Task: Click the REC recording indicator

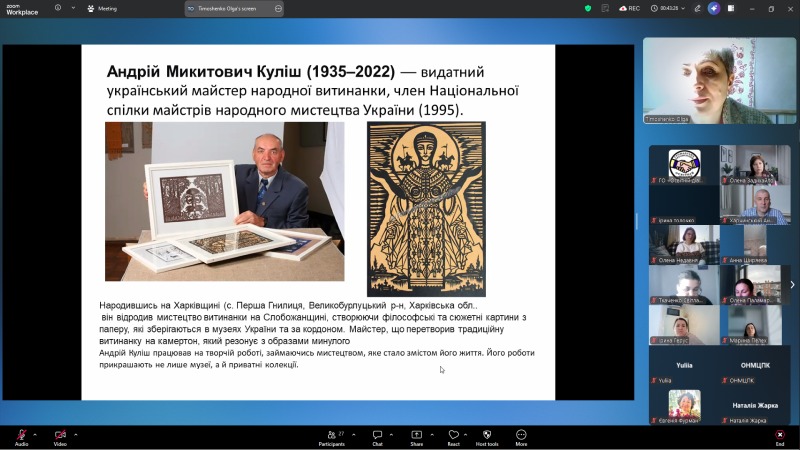Action: (x=630, y=8)
